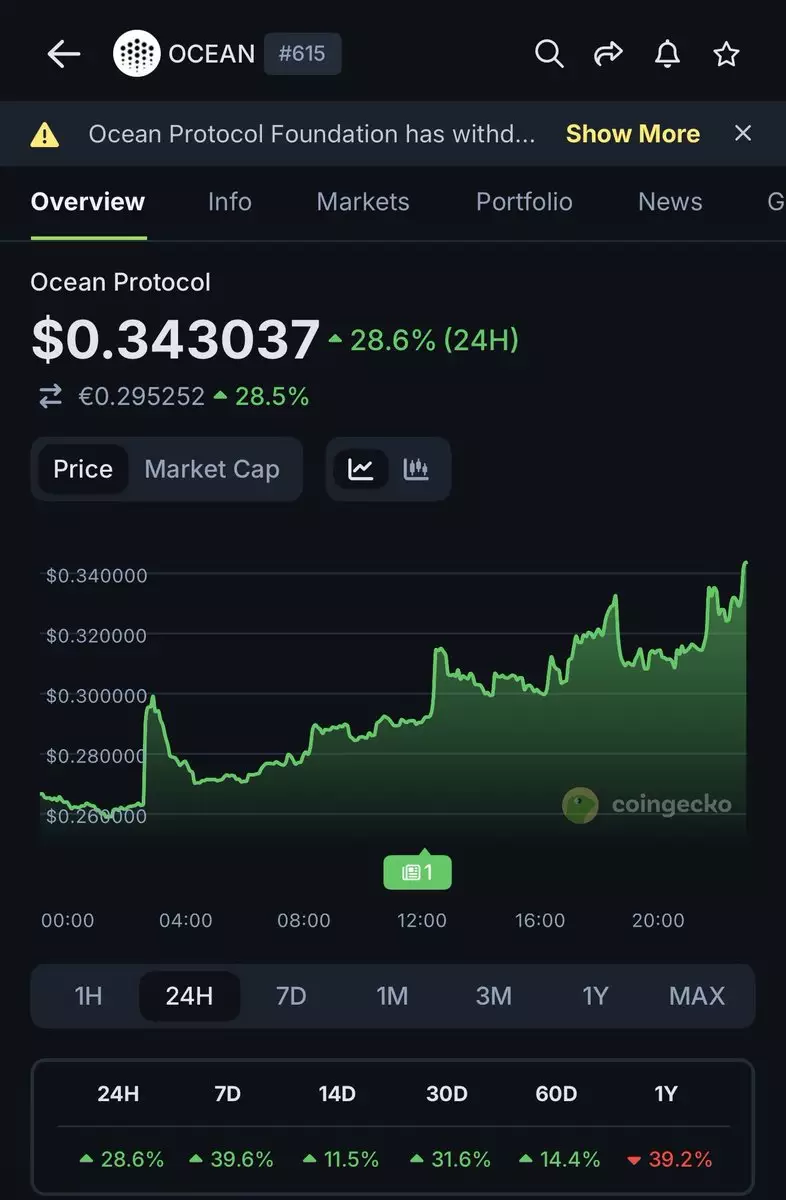Expand alert with Show More

click(x=633, y=134)
